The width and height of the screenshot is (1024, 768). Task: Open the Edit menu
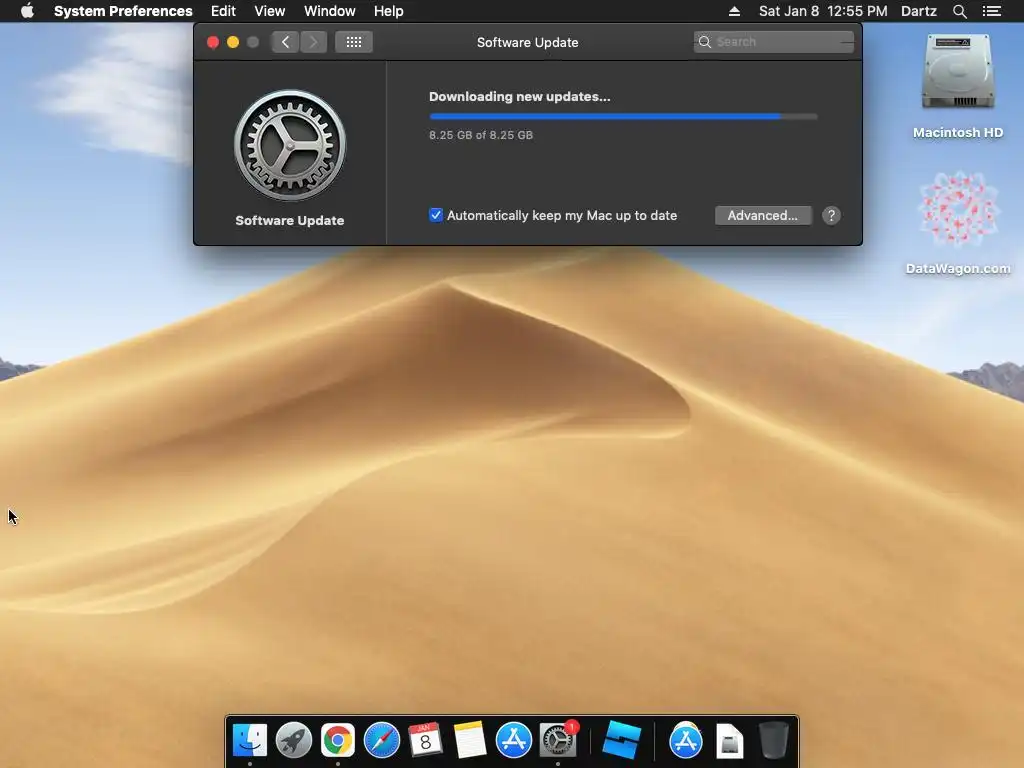pos(223,11)
